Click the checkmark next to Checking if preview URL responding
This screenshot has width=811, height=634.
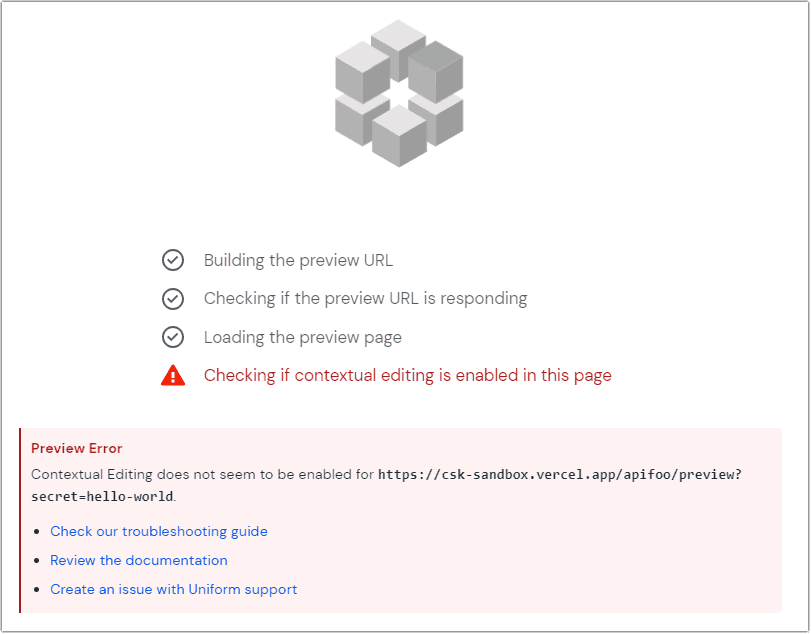[173, 298]
